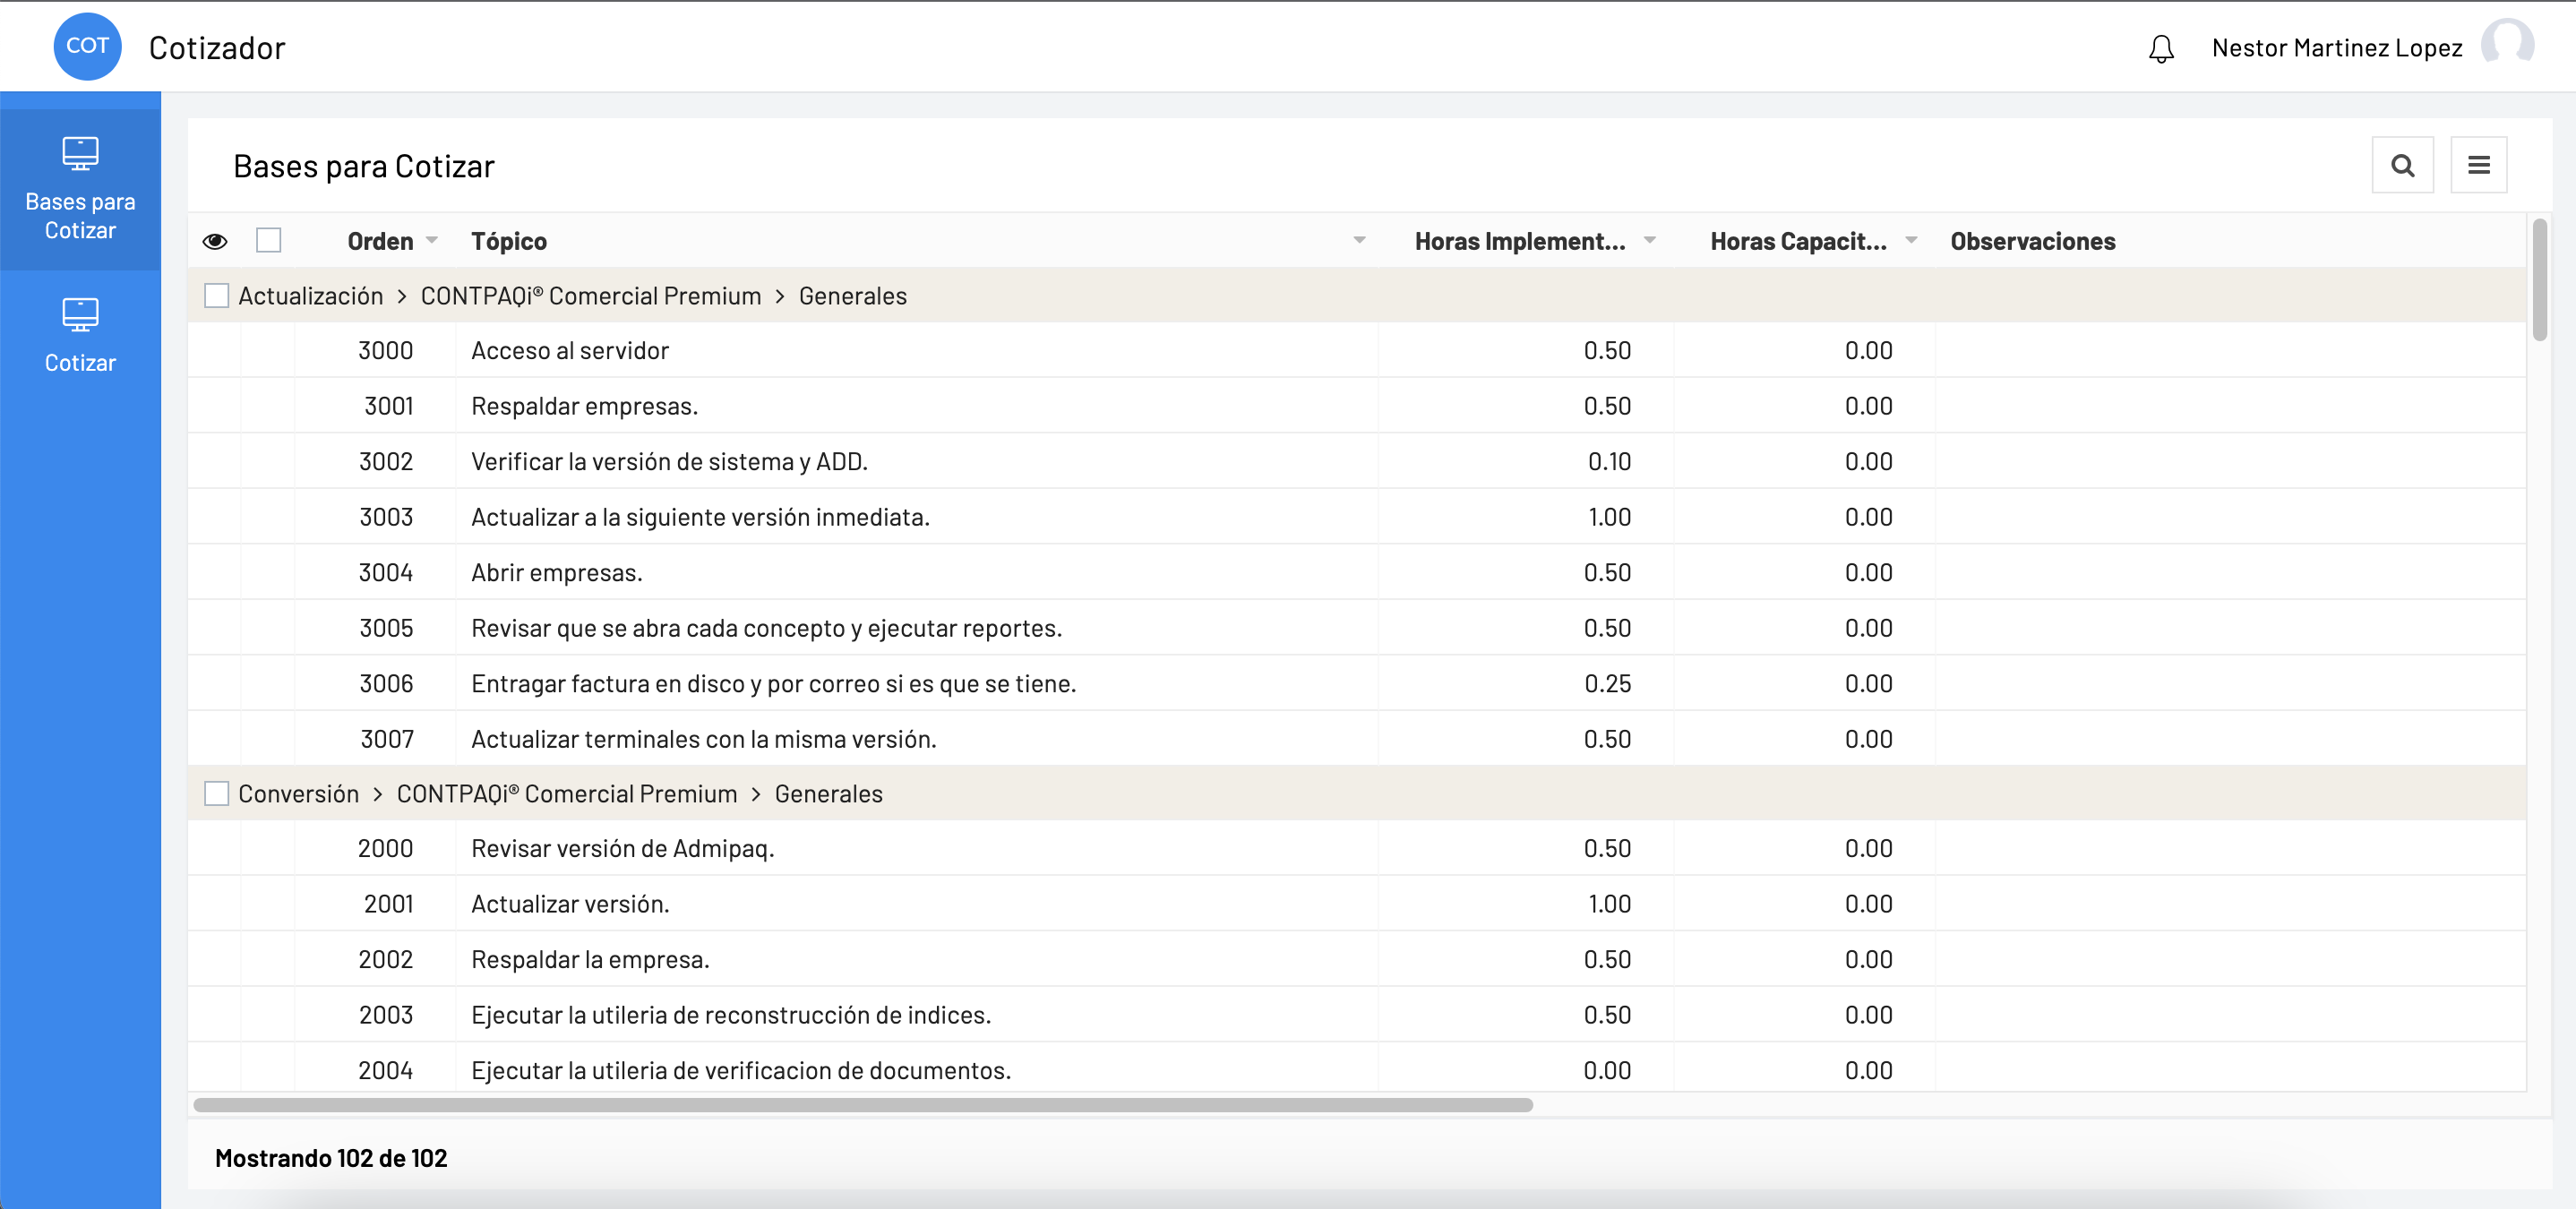This screenshot has width=2576, height=1209.
Task: Click the COT logo circle
Action: [x=87, y=46]
